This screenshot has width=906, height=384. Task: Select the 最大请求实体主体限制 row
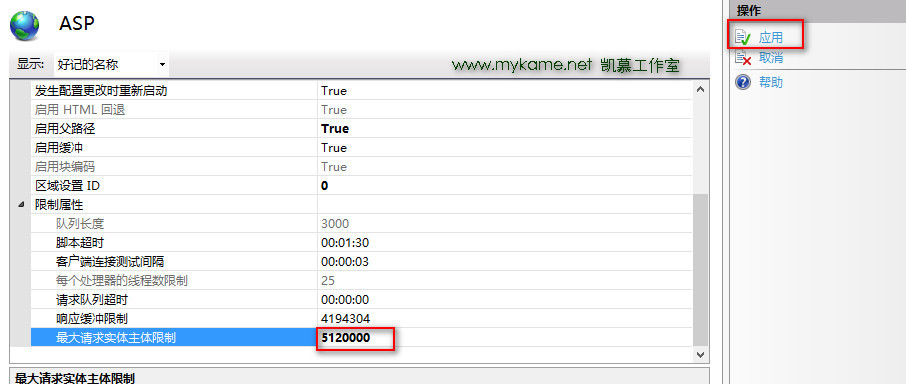pos(361,338)
